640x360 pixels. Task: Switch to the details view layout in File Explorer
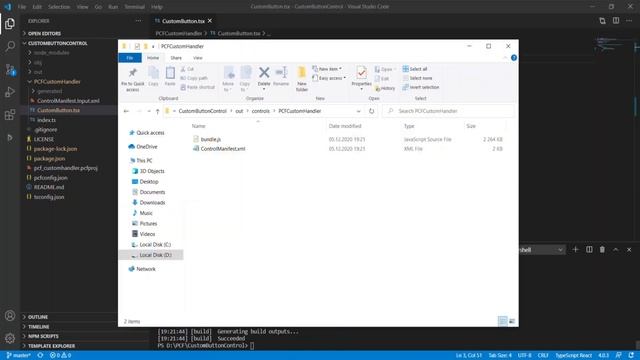[503, 321]
